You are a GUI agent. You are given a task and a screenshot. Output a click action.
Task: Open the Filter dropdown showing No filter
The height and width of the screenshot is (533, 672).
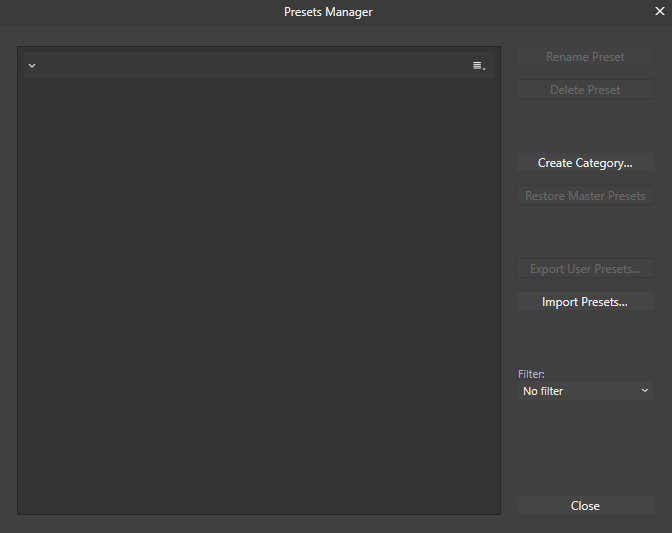tap(585, 391)
